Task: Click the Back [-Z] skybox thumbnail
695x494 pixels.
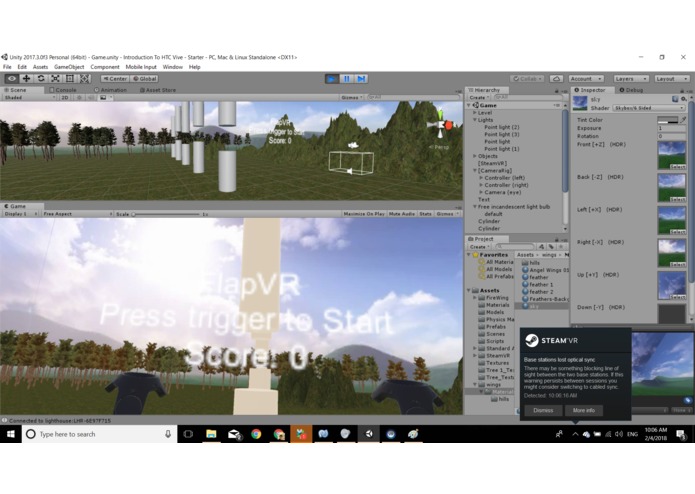Action: pyautogui.click(x=672, y=187)
